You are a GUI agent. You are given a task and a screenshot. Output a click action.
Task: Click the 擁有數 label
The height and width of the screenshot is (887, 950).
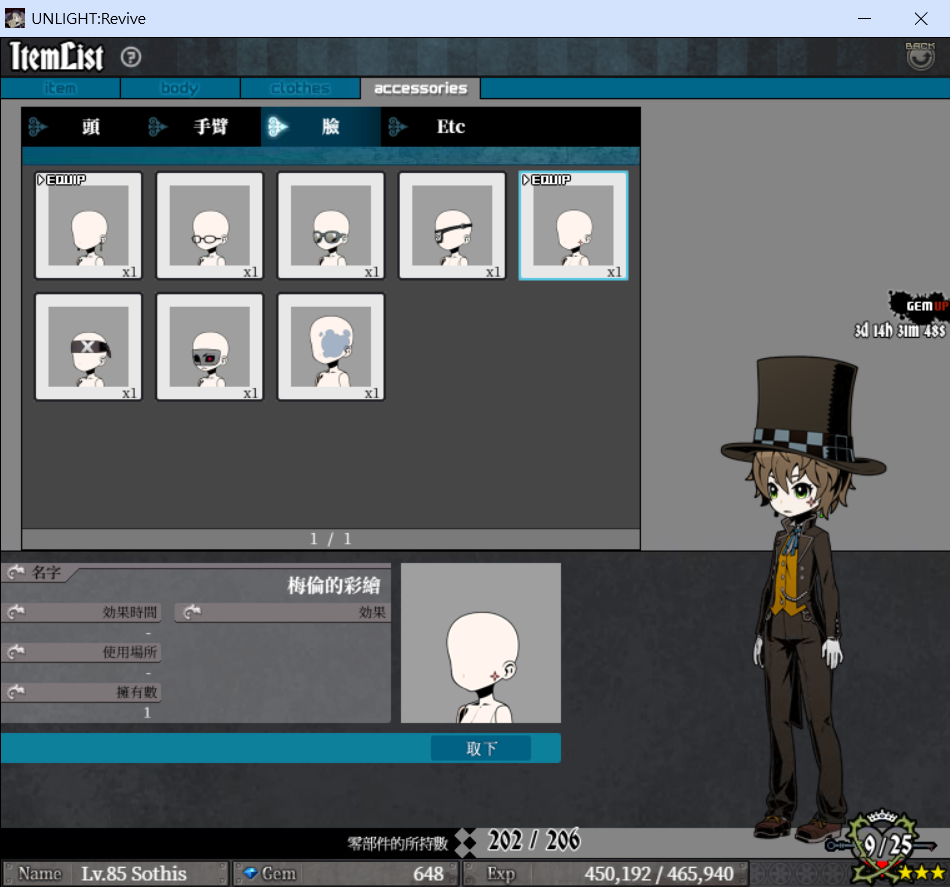point(137,693)
